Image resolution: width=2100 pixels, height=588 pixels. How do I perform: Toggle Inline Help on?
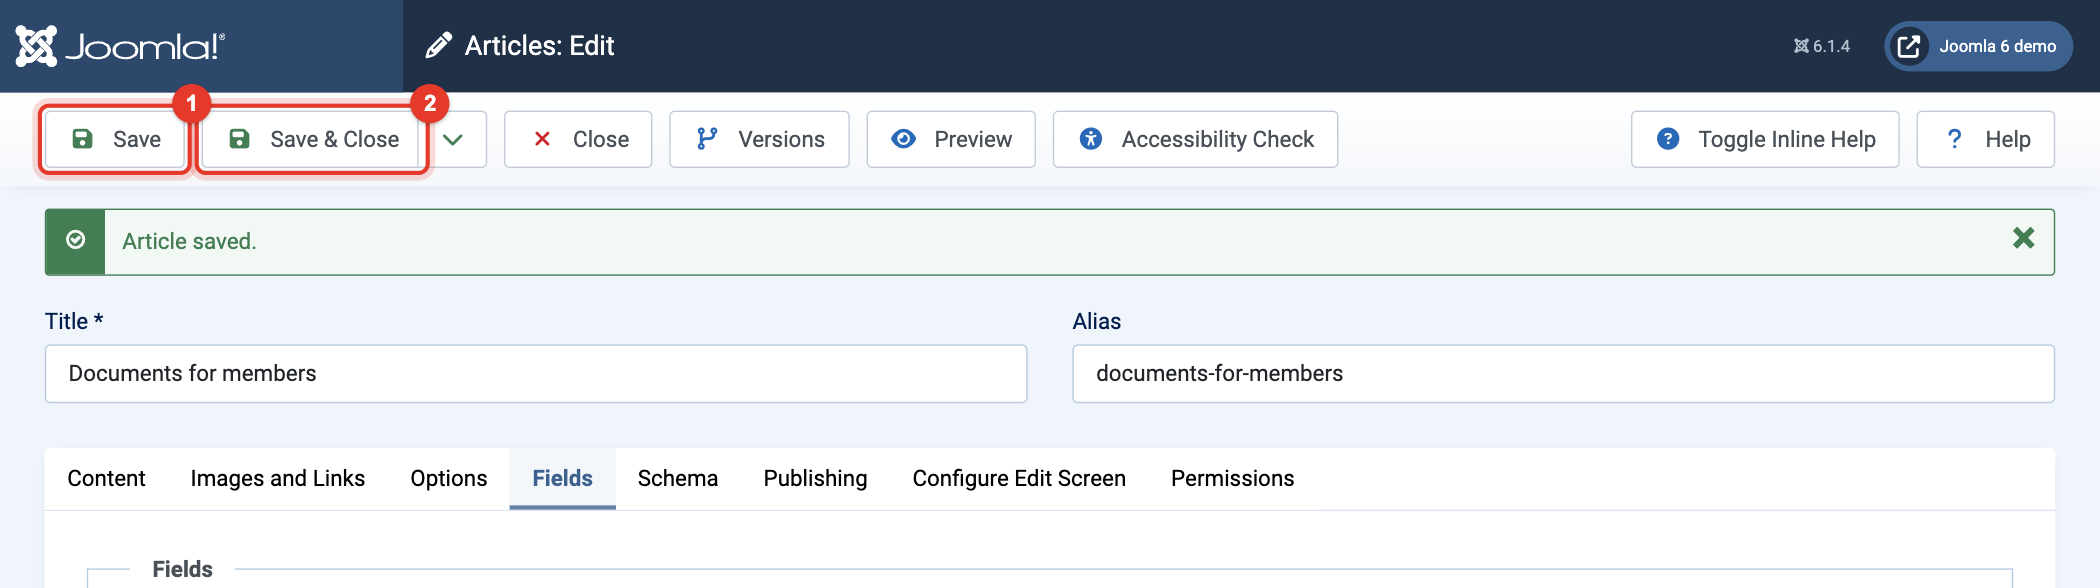1765,139
